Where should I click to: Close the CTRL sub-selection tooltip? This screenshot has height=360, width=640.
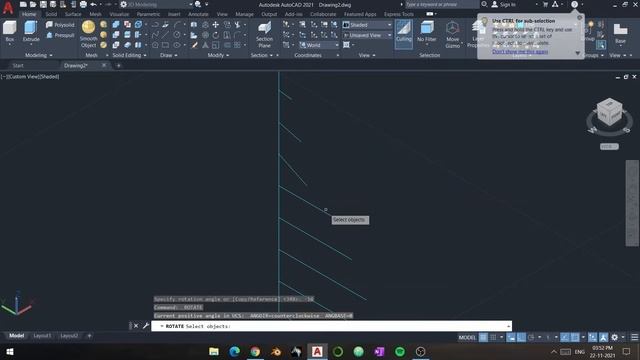[580, 18]
